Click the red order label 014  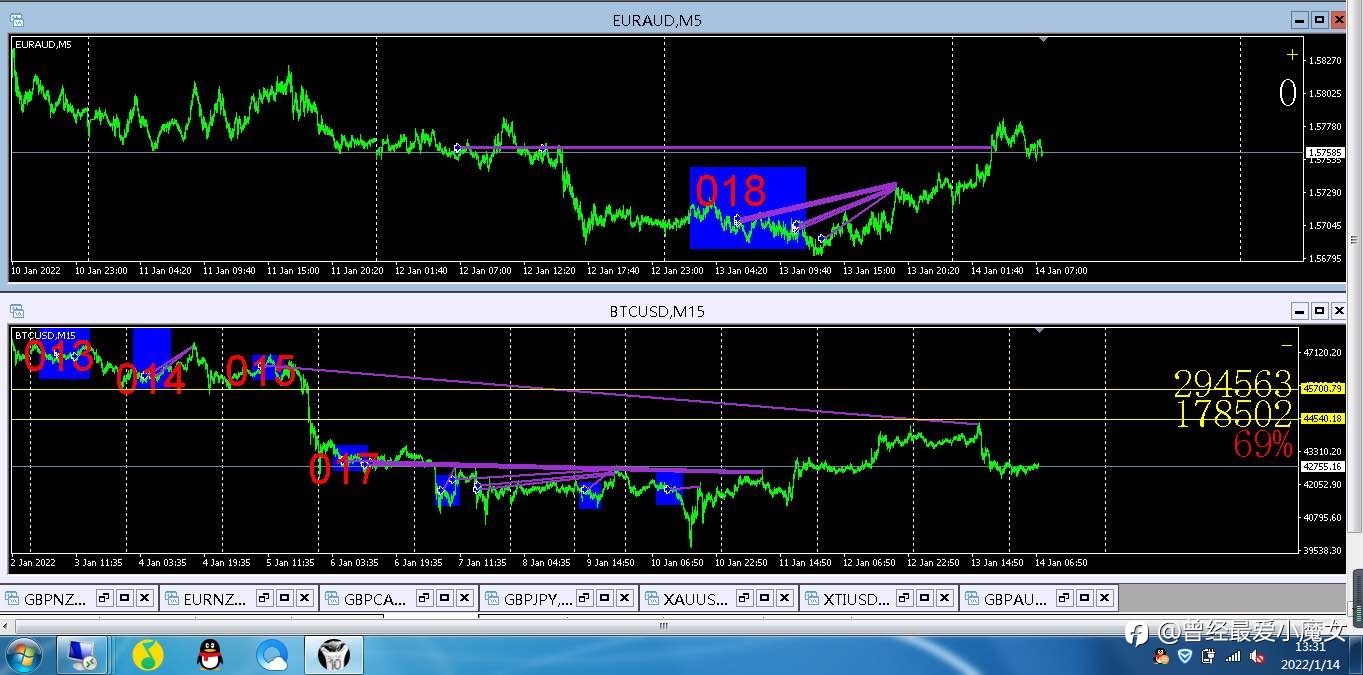pos(151,380)
